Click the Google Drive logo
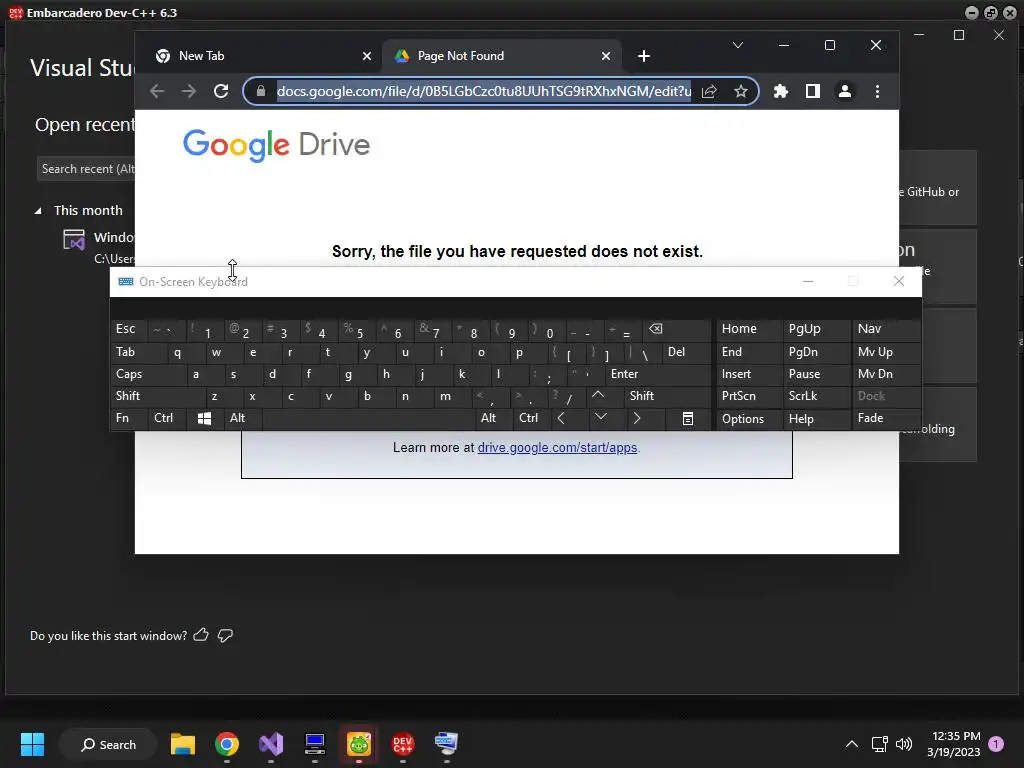Image resolution: width=1024 pixels, height=768 pixels. coord(276,144)
